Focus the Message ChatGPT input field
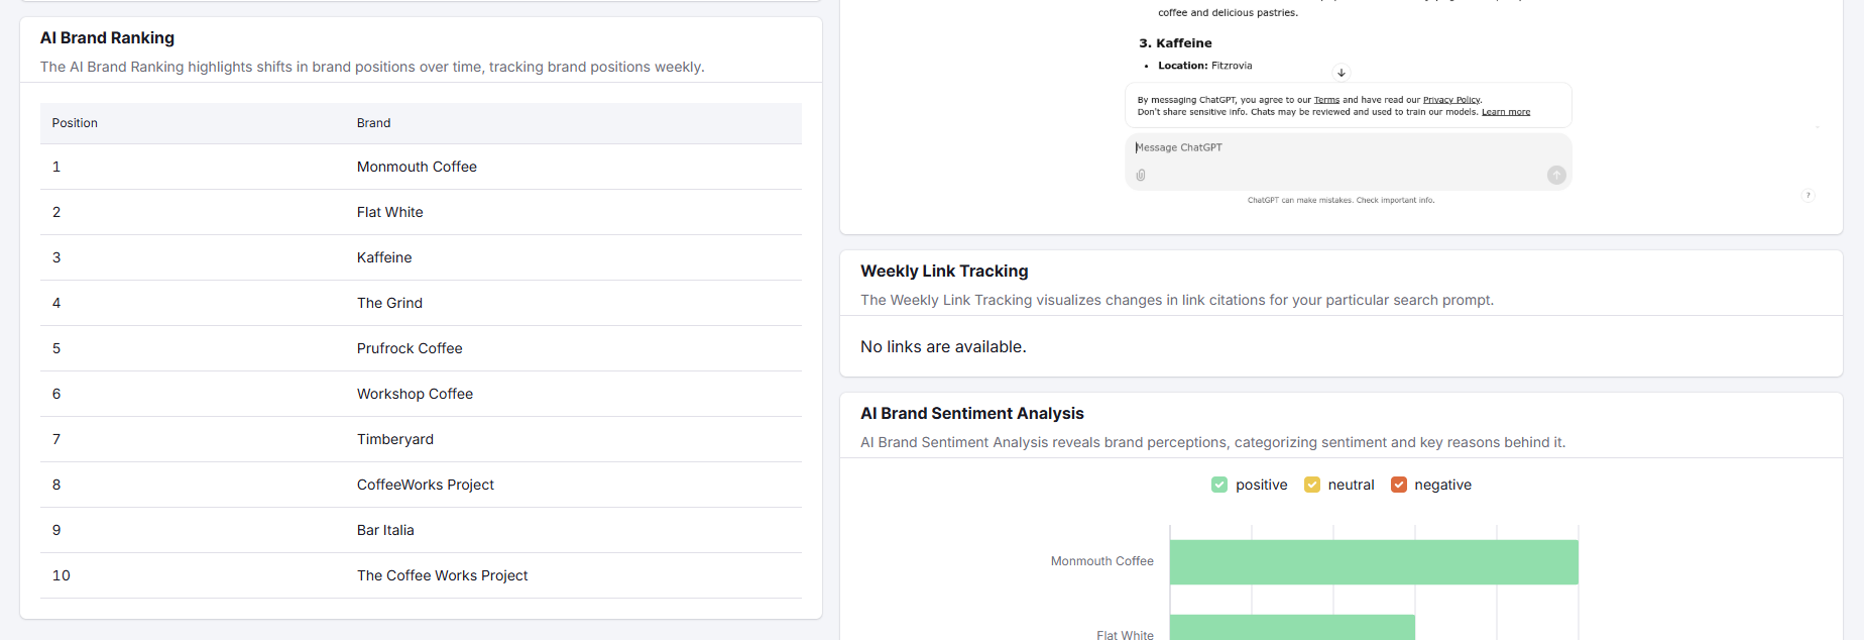The height and width of the screenshot is (640, 1864). pyautogui.click(x=1340, y=148)
